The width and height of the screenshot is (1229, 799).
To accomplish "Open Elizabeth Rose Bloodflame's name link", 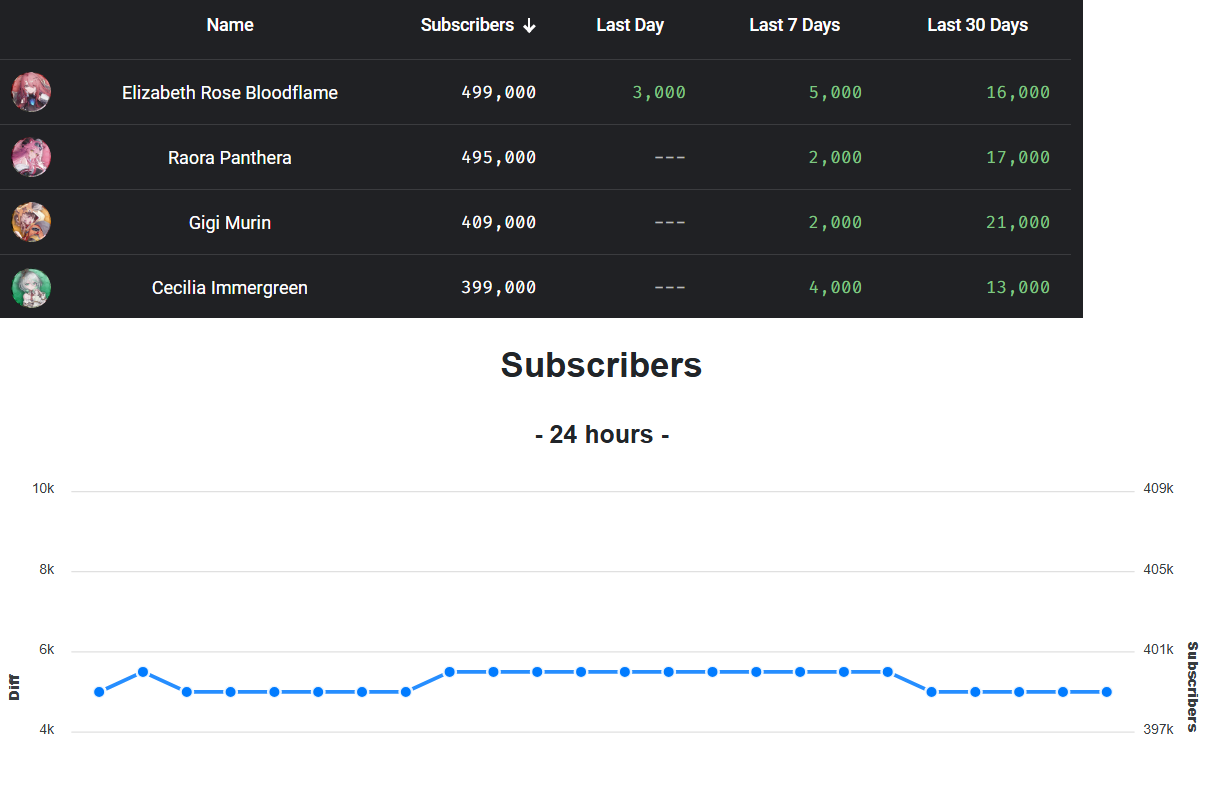I will [230, 92].
